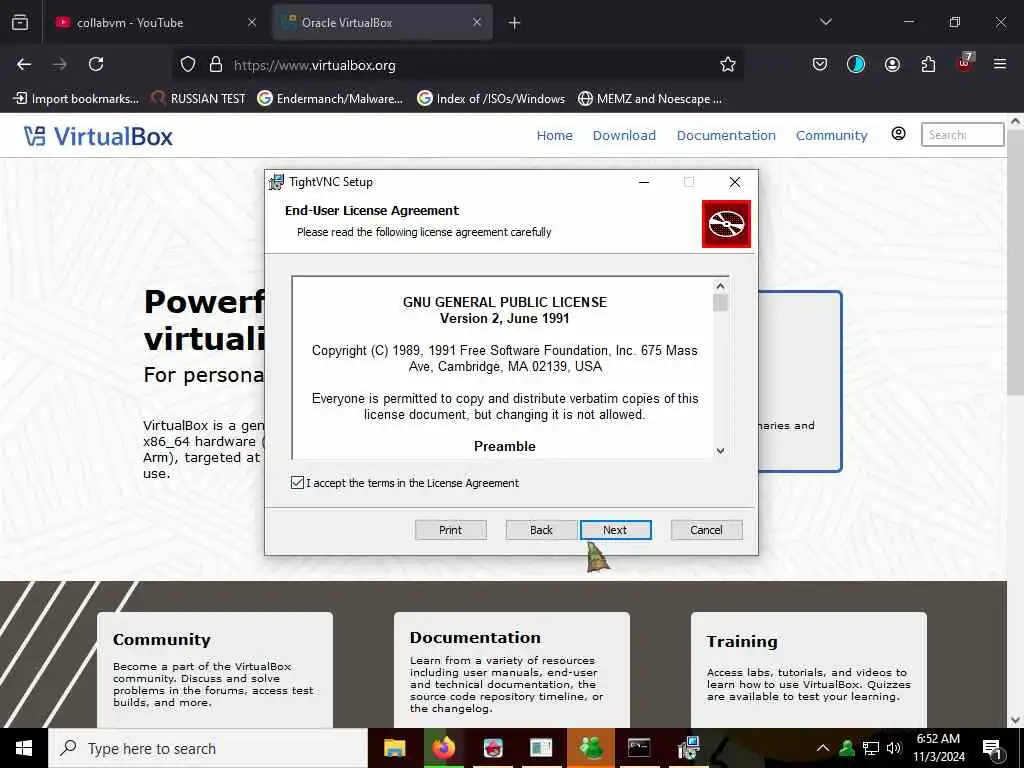Click license text scroll up arrow
The height and width of the screenshot is (768, 1024).
(720, 286)
